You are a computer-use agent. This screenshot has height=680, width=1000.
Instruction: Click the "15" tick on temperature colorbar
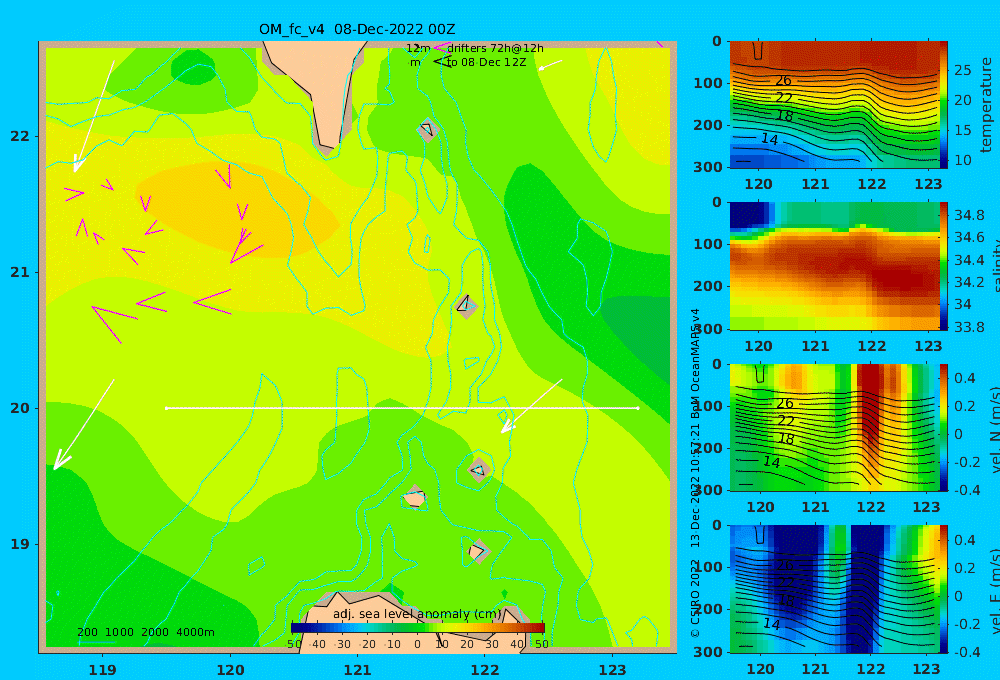[962, 130]
